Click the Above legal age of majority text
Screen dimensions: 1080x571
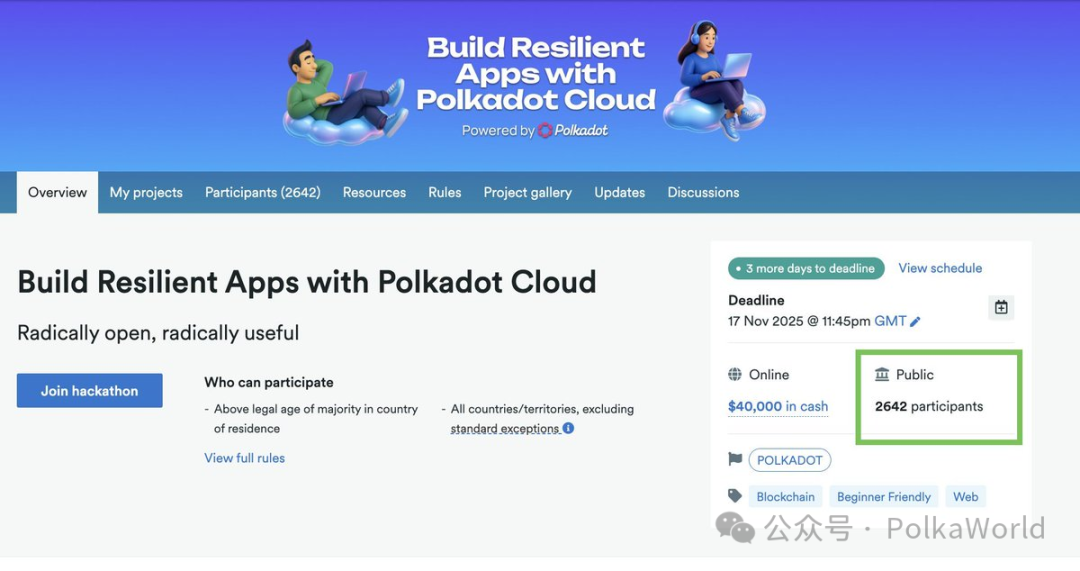(x=315, y=418)
